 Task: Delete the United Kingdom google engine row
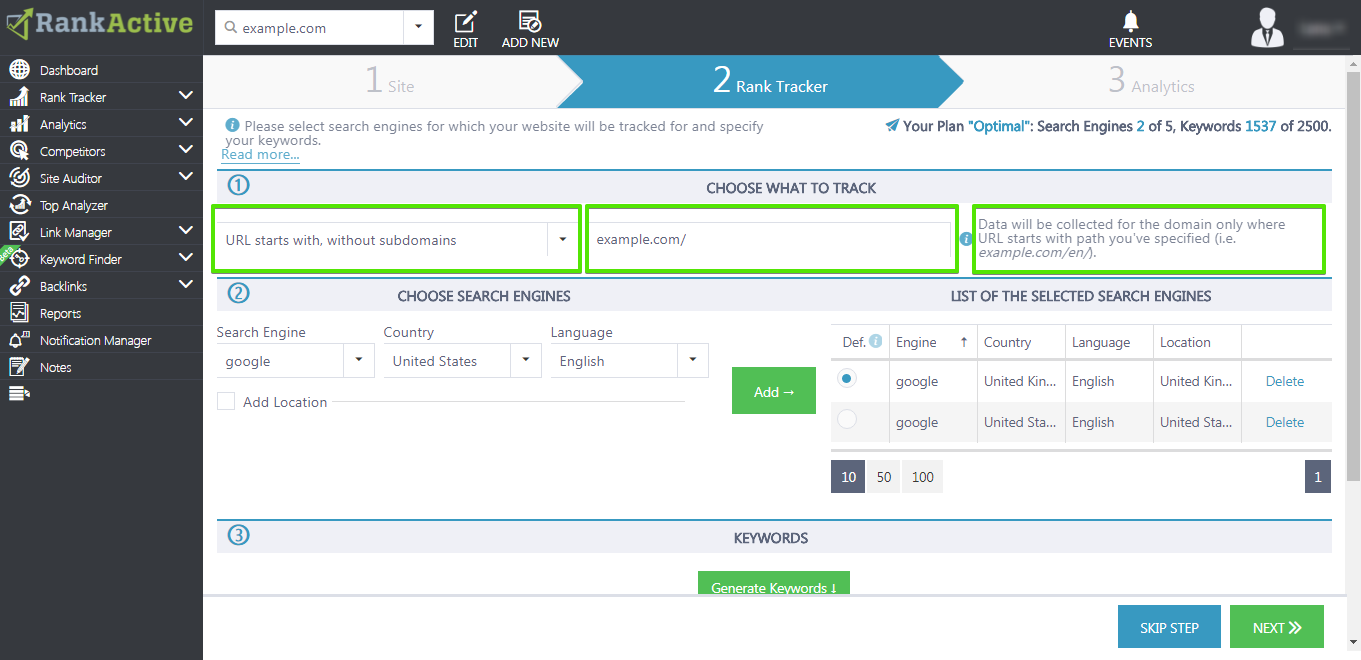tap(1284, 381)
